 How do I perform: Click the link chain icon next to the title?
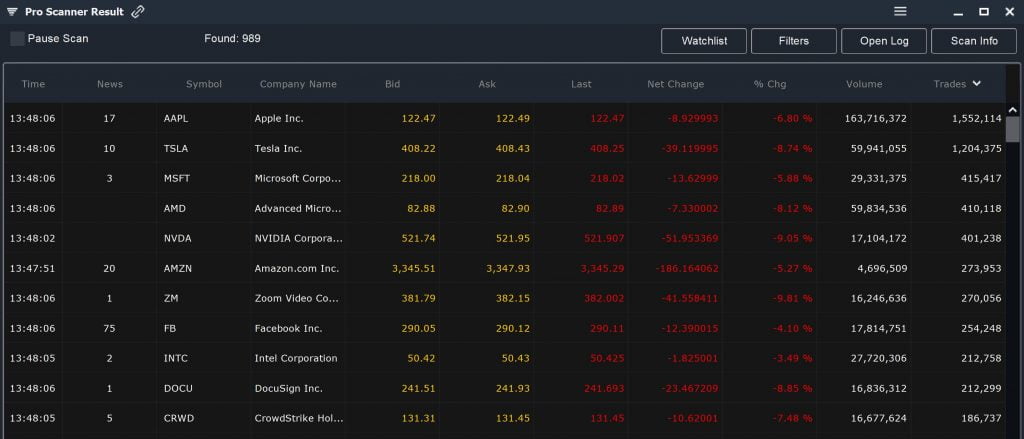point(138,12)
